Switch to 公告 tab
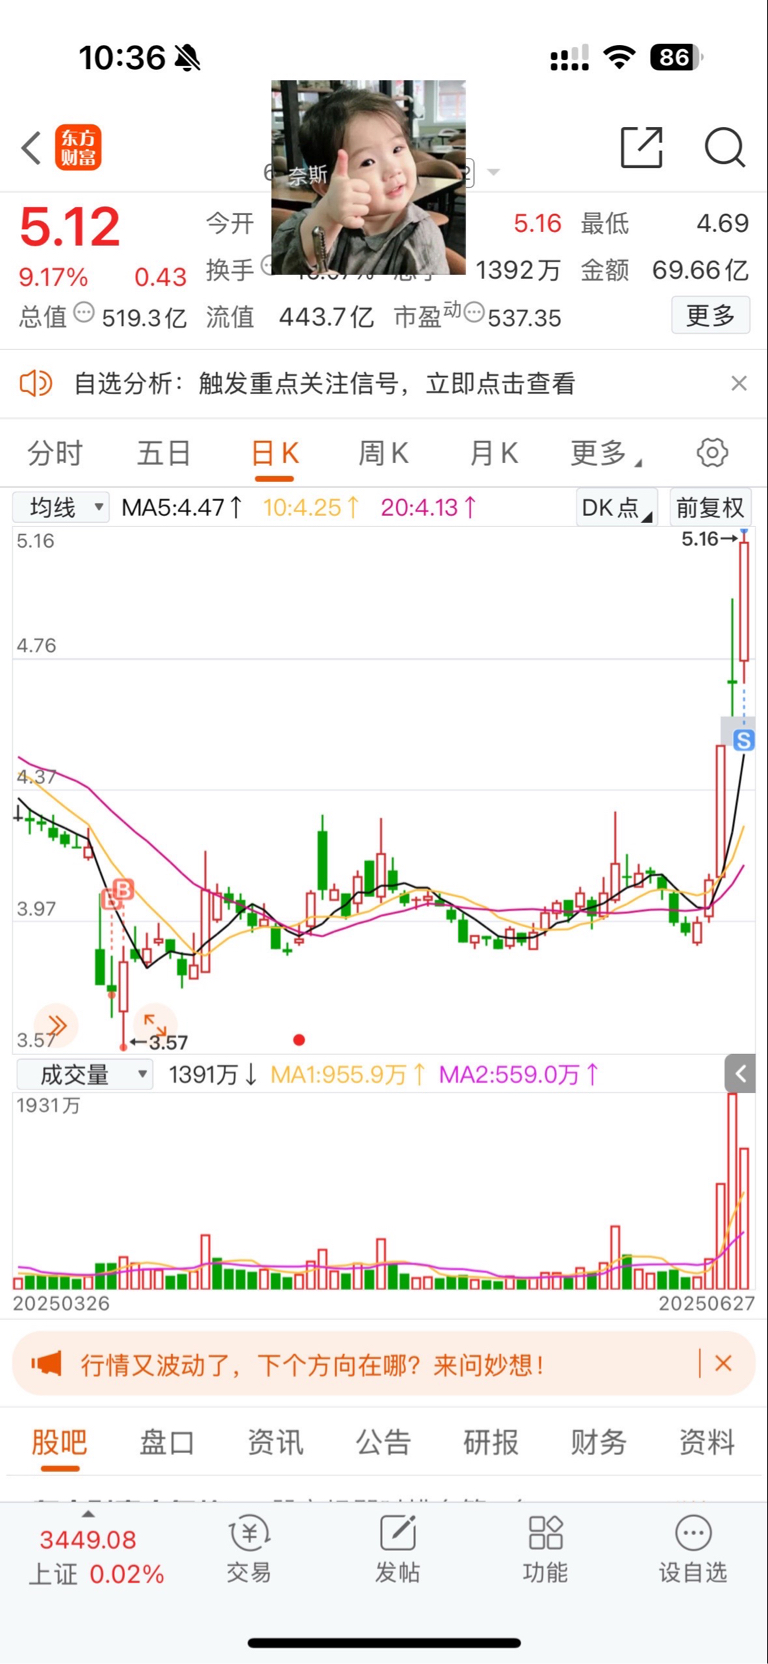Viewport: 768px width, 1664px height. tap(383, 1441)
